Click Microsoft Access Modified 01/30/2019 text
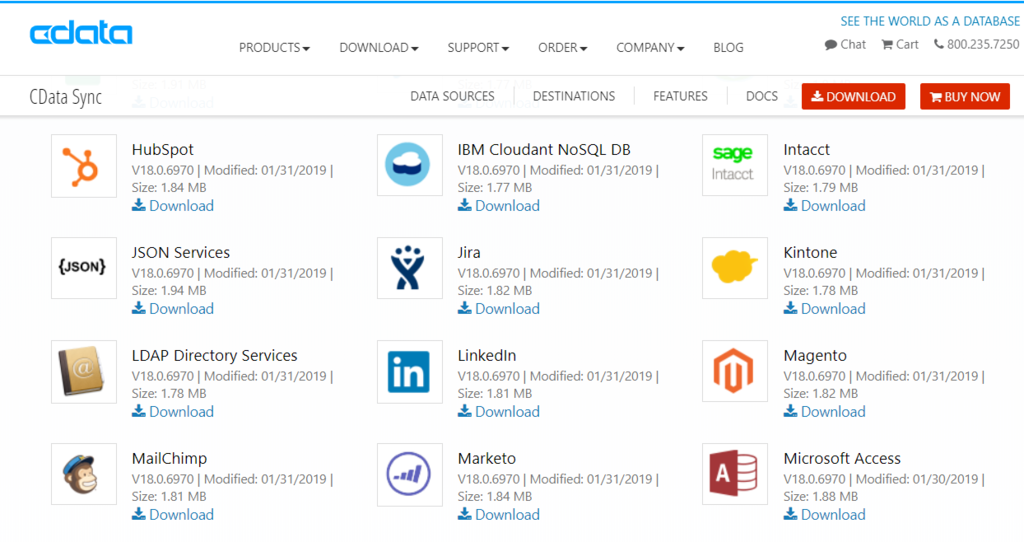1024x542 pixels. [x=917, y=479]
